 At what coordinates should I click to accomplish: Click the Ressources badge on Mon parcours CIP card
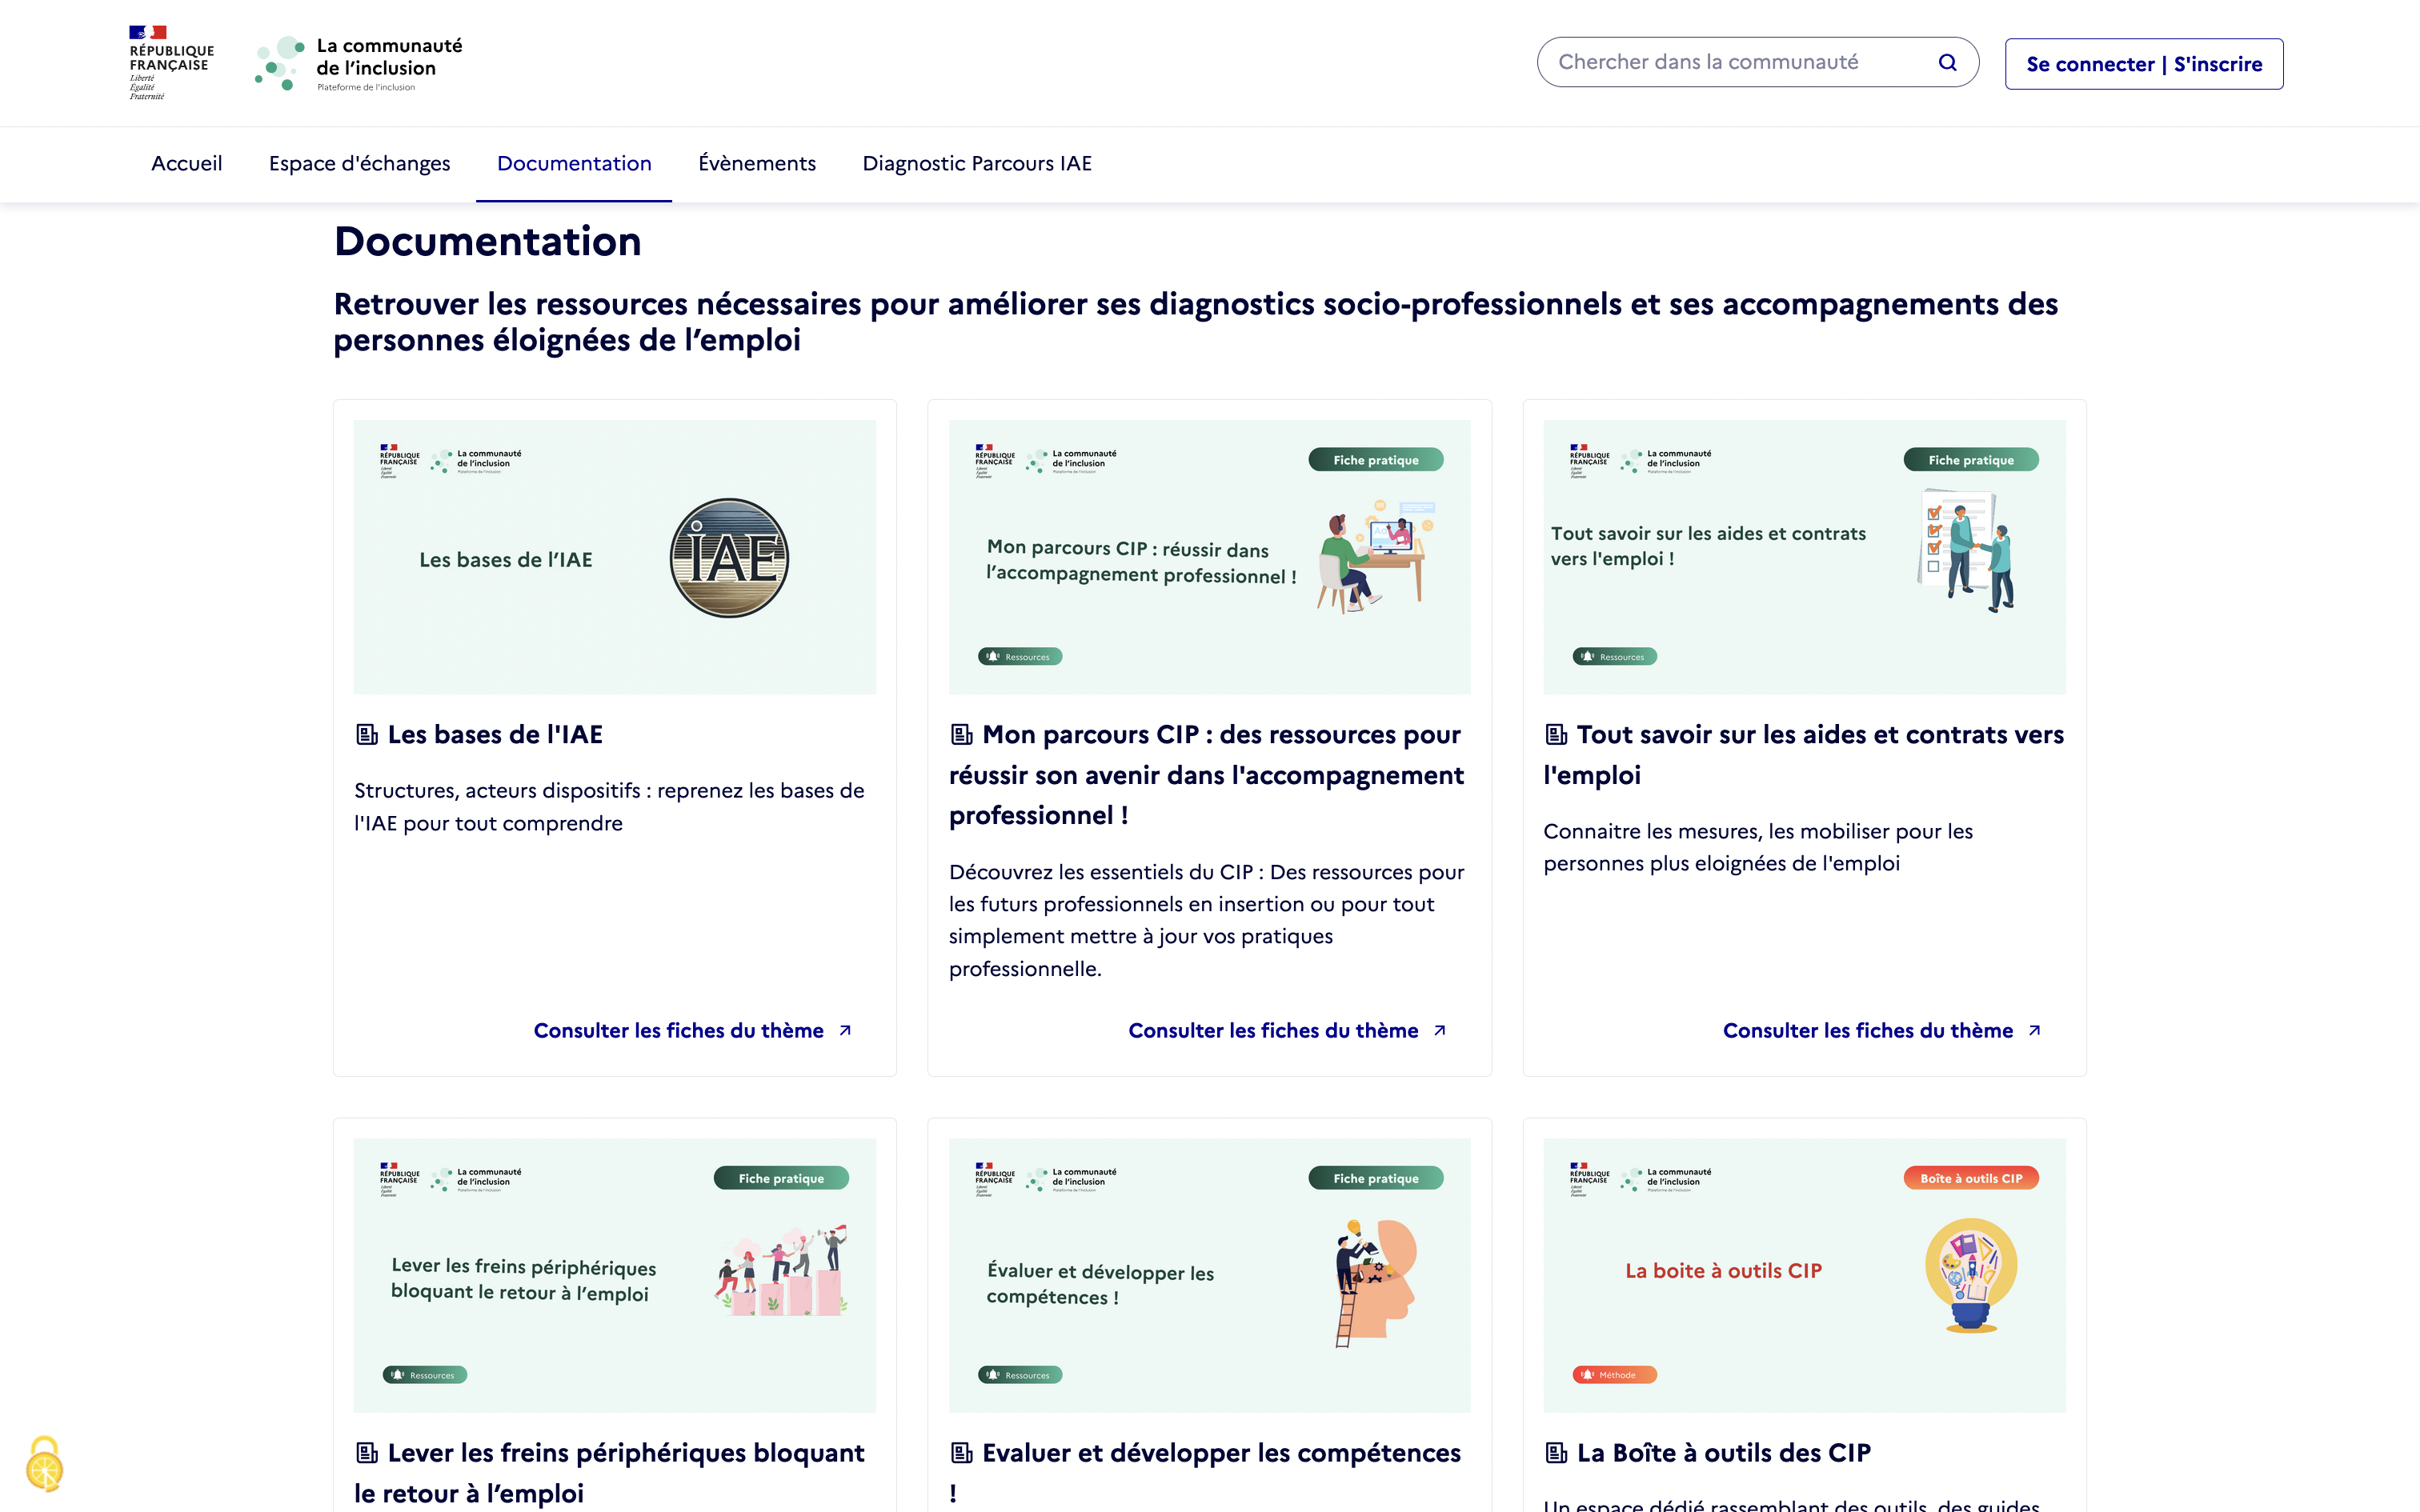click(1019, 656)
